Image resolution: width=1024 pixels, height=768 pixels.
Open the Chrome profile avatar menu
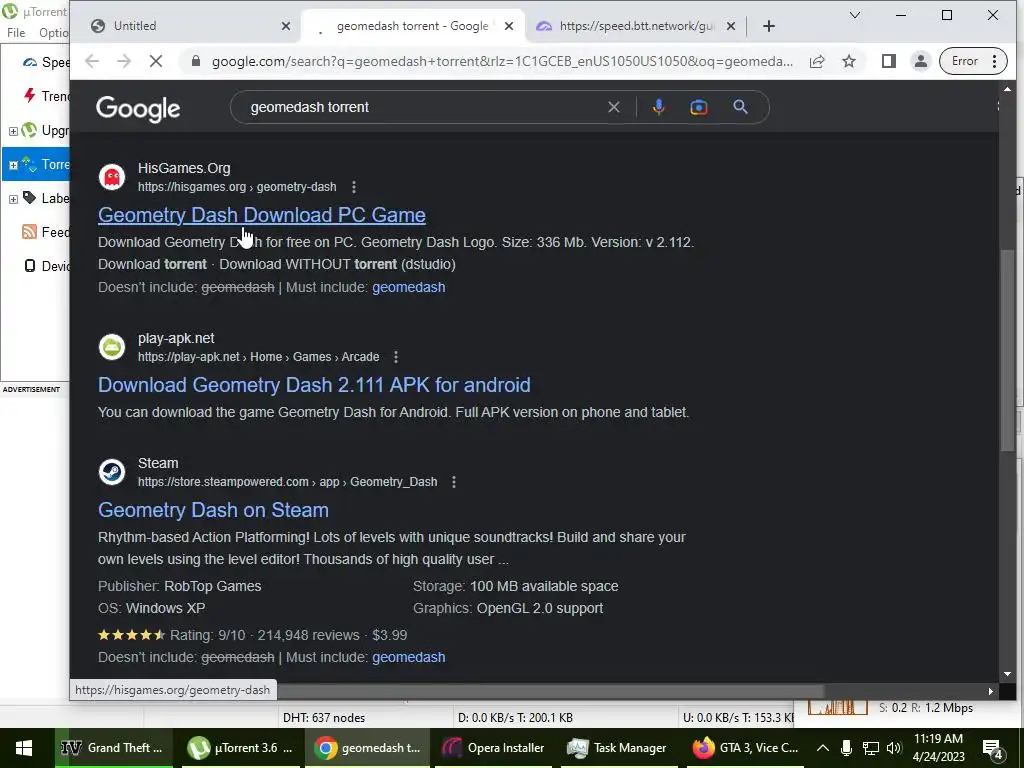pos(920,61)
